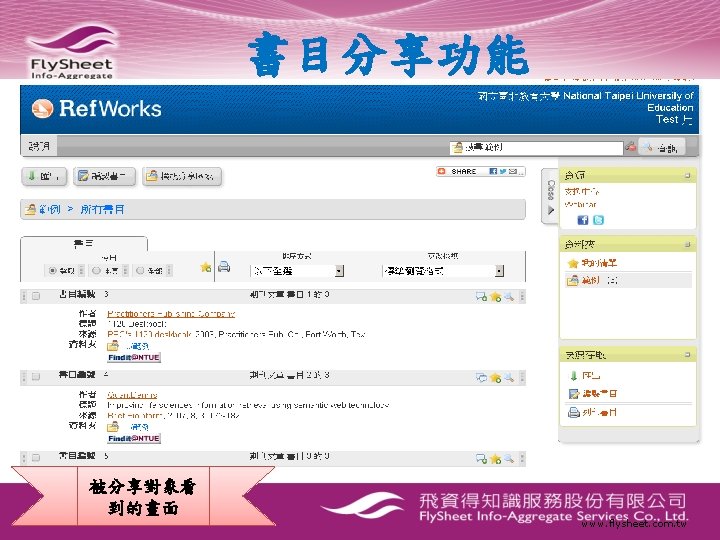Open the sort-order dropdown
The image size is (720, 540).
[x=297, y=271]
